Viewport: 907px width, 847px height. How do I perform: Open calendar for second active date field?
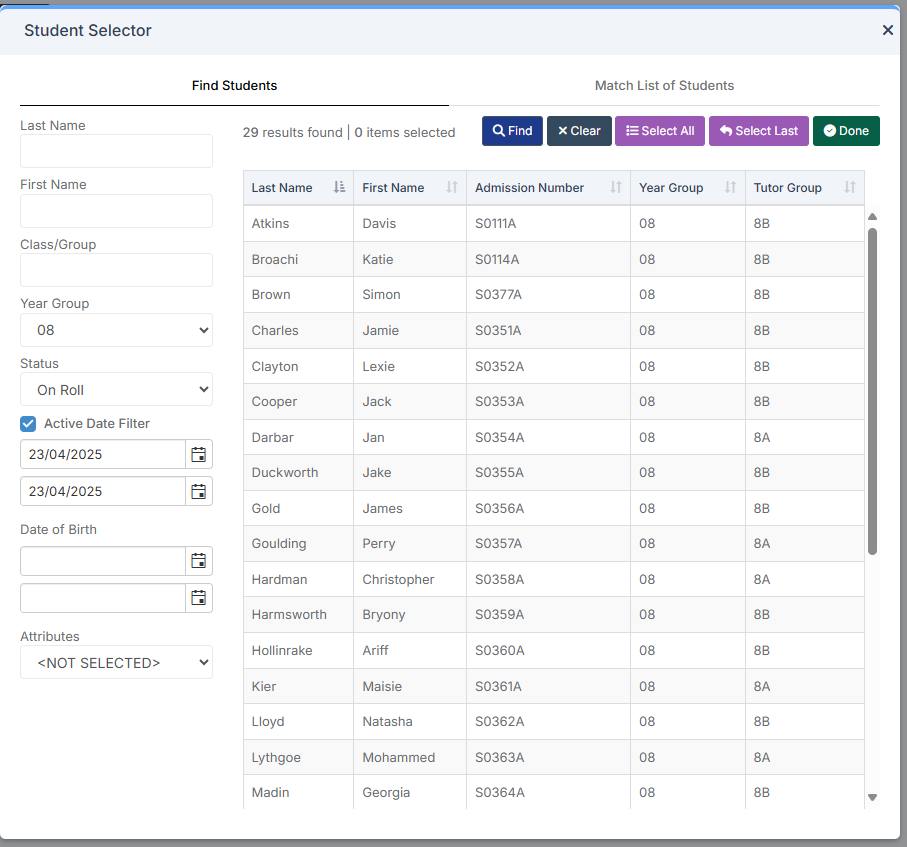199,491
